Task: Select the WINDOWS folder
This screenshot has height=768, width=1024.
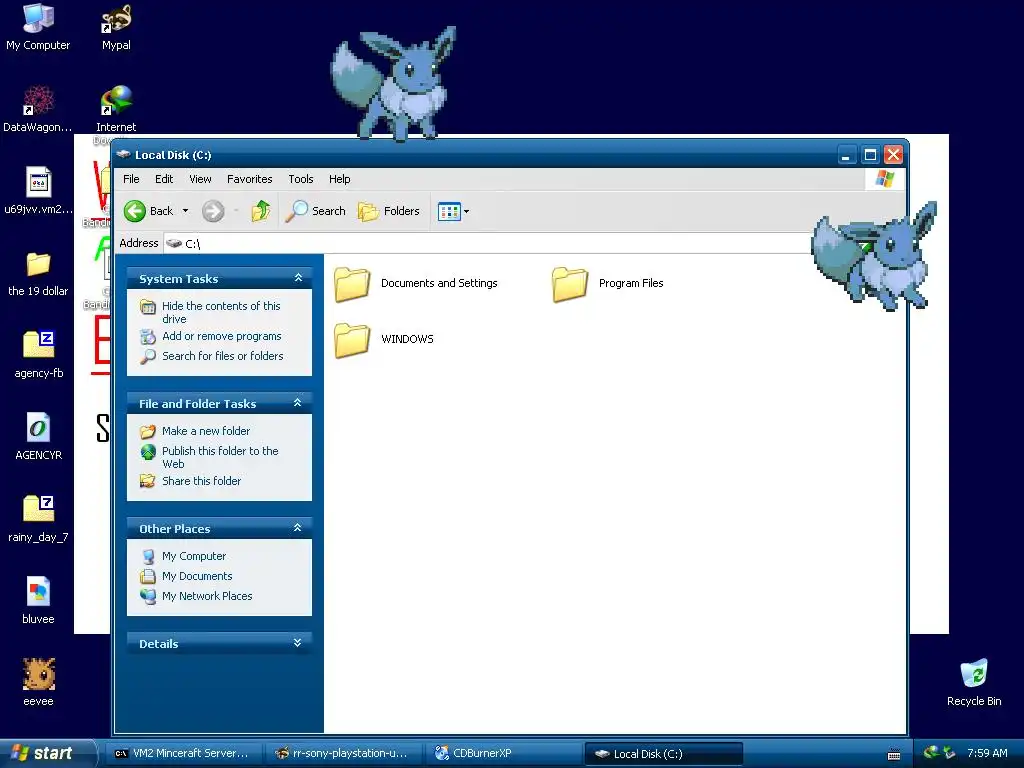Action: click(384, 339)
